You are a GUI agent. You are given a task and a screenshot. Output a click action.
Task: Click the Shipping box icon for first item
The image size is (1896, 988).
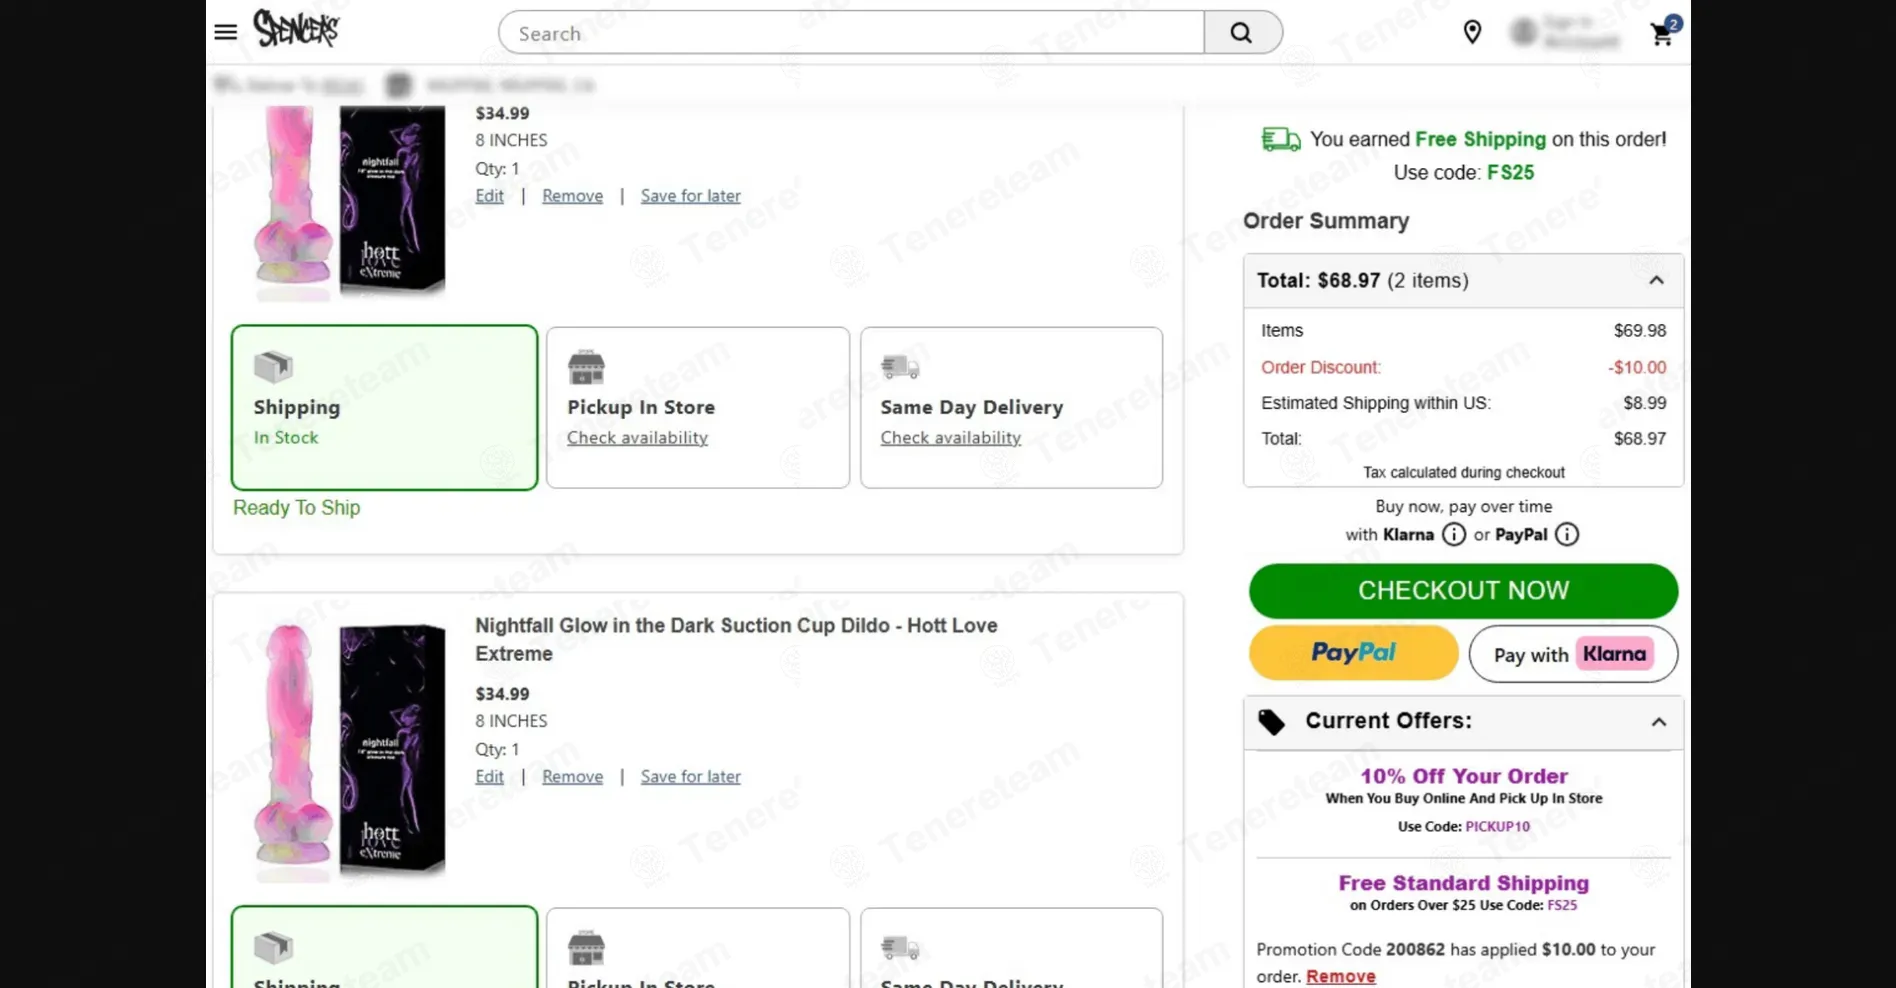[273, 367]
